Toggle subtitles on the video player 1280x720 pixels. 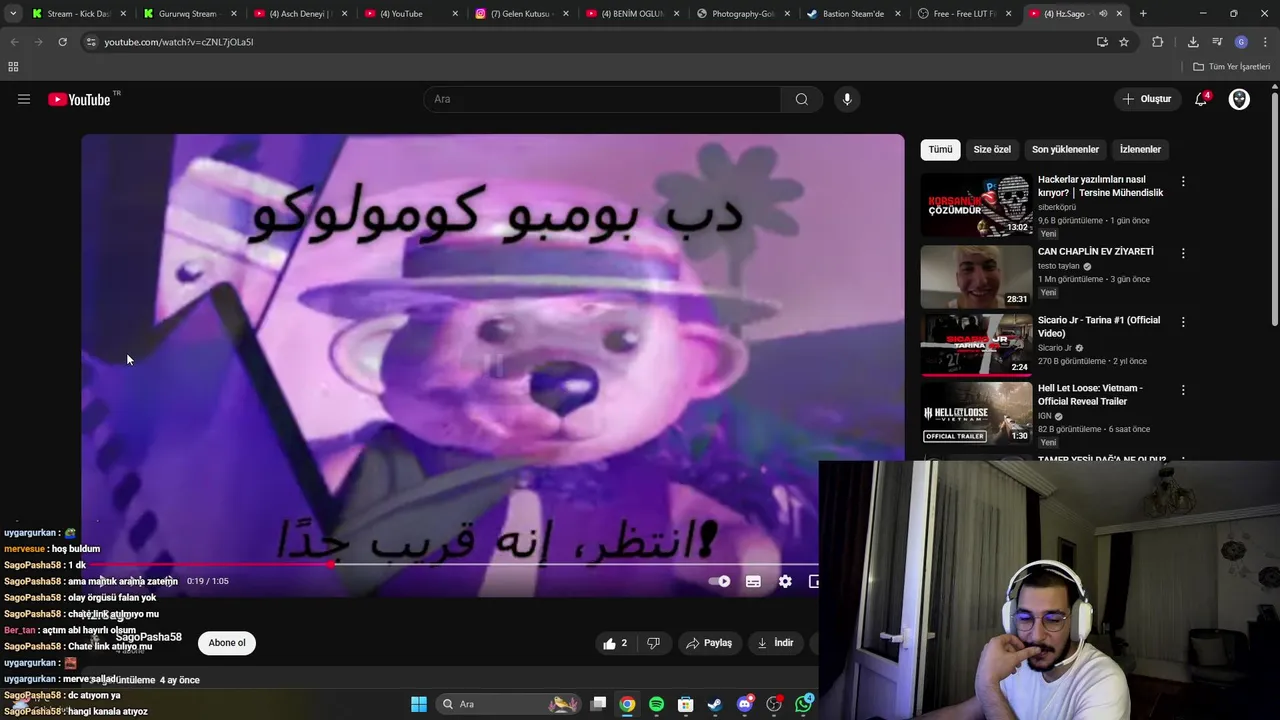point(753,581)
